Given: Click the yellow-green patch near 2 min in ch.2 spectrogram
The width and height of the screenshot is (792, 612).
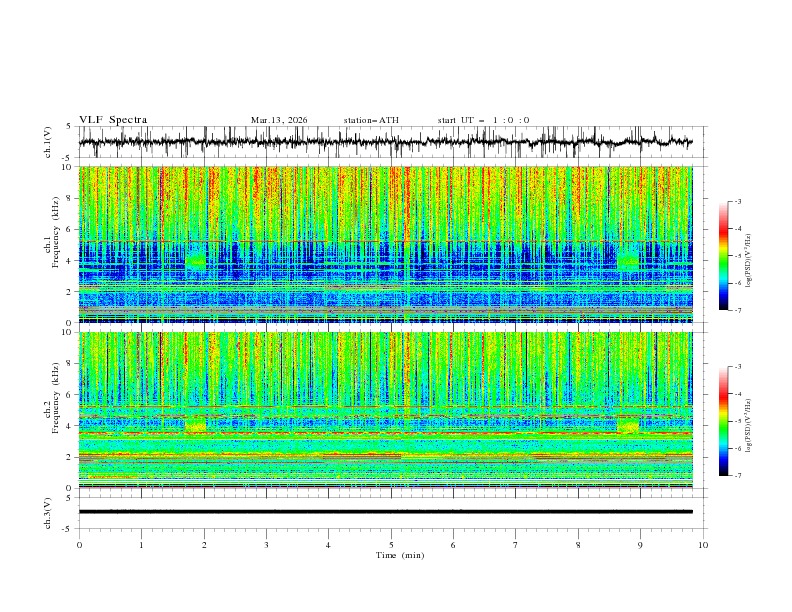Looking at the screenshot, I should (196, 424).
